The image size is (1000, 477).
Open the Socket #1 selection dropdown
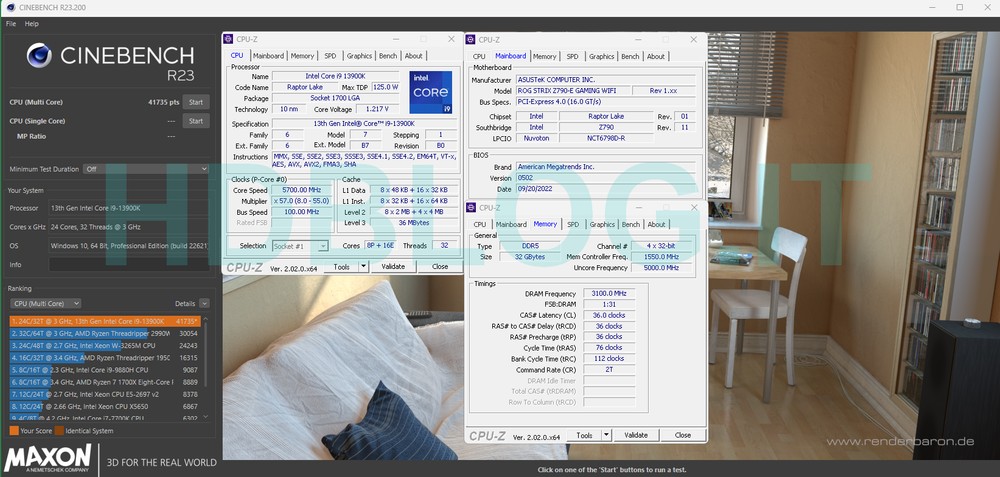pos(300,246)
